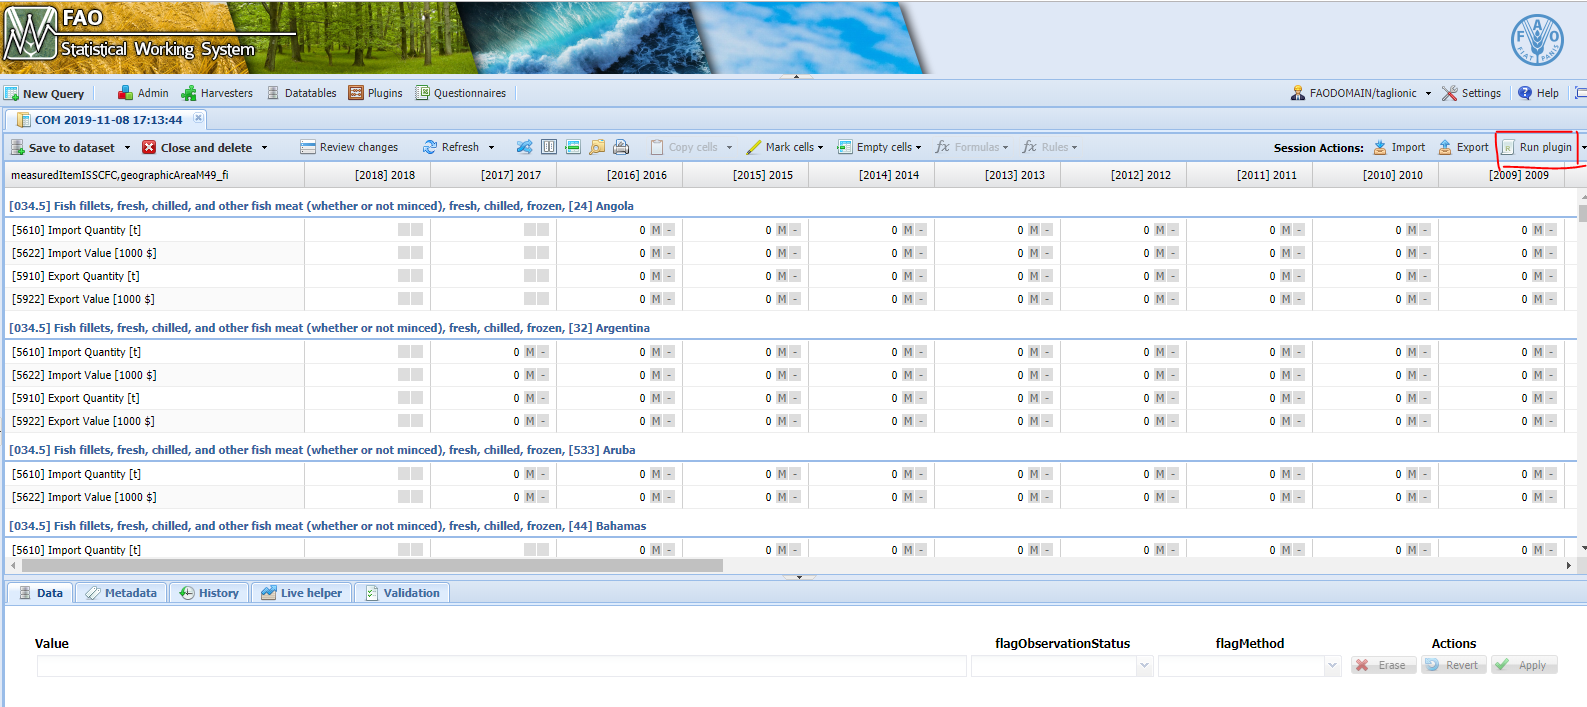Click the horizontal scrollbar of the data grid
Viewport: 1587px width, 707px height.
pos(370,566)
